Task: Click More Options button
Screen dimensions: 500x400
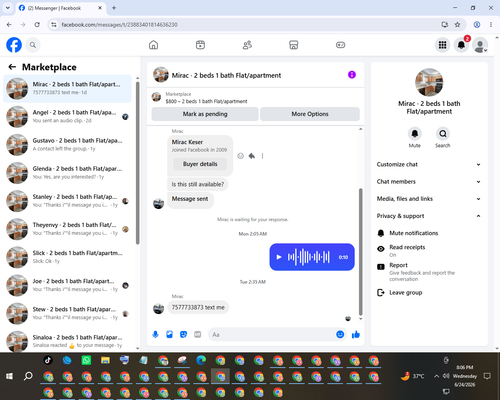Action: pyautogui.click(x=310, y=114)
